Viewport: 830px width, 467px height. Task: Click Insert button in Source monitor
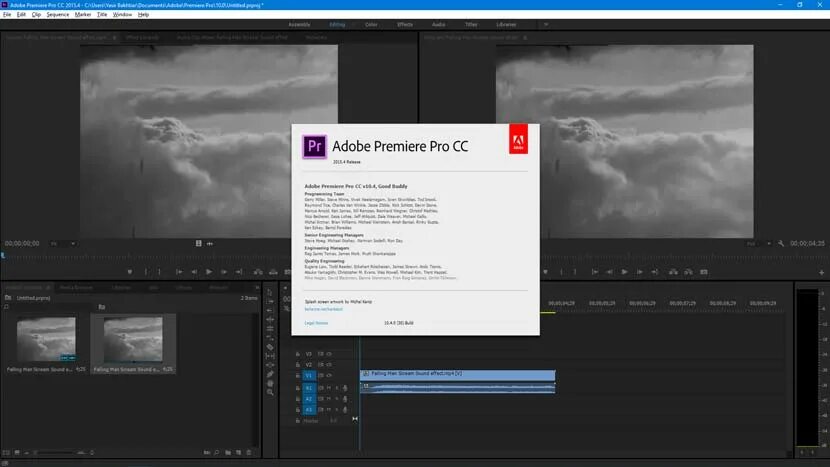258,272
